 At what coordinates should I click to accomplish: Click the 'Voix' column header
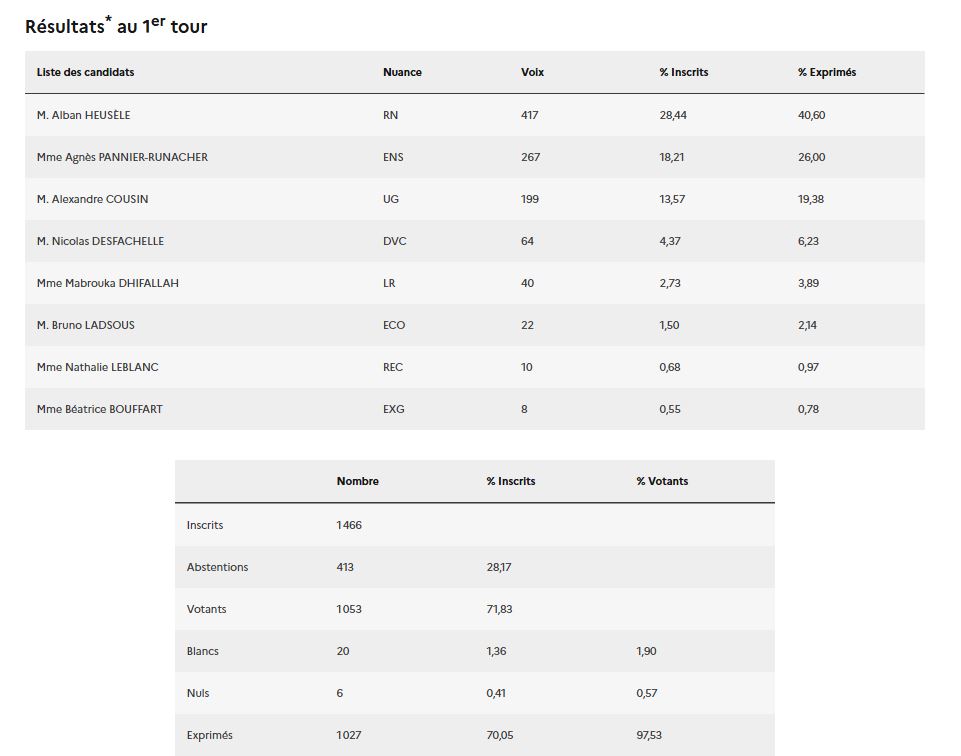coord(532,72)
